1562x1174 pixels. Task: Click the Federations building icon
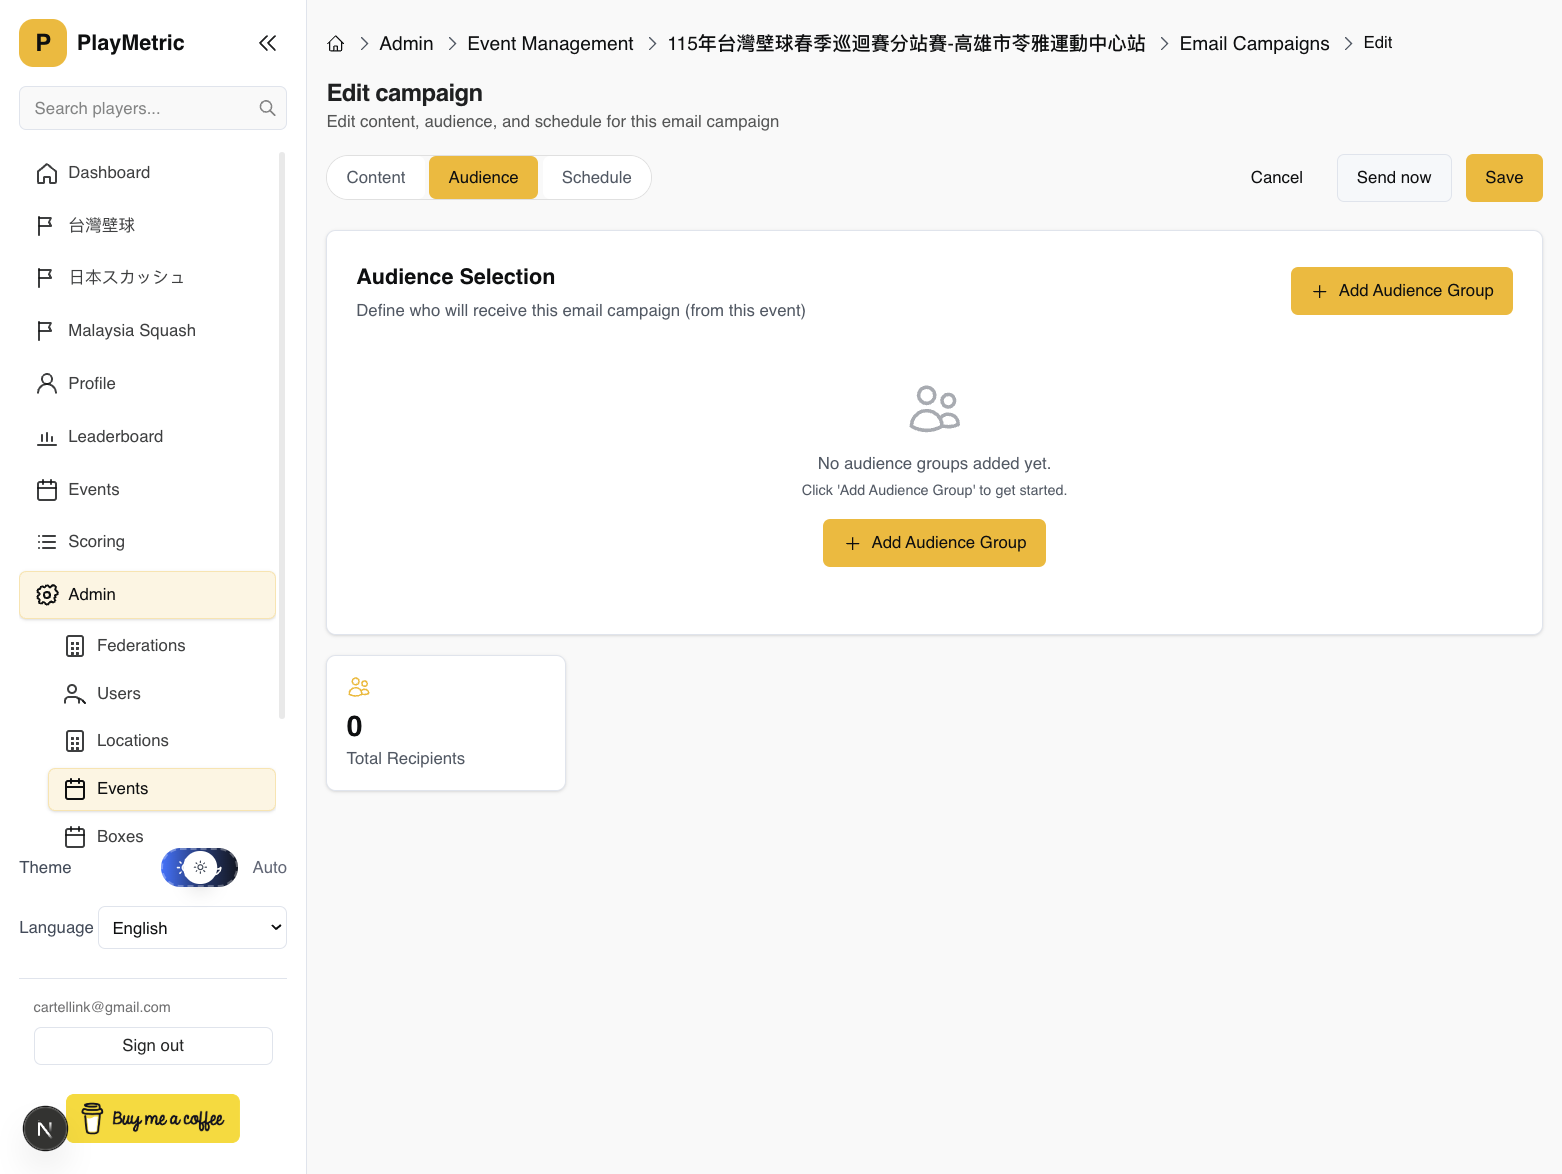point(75,646)
